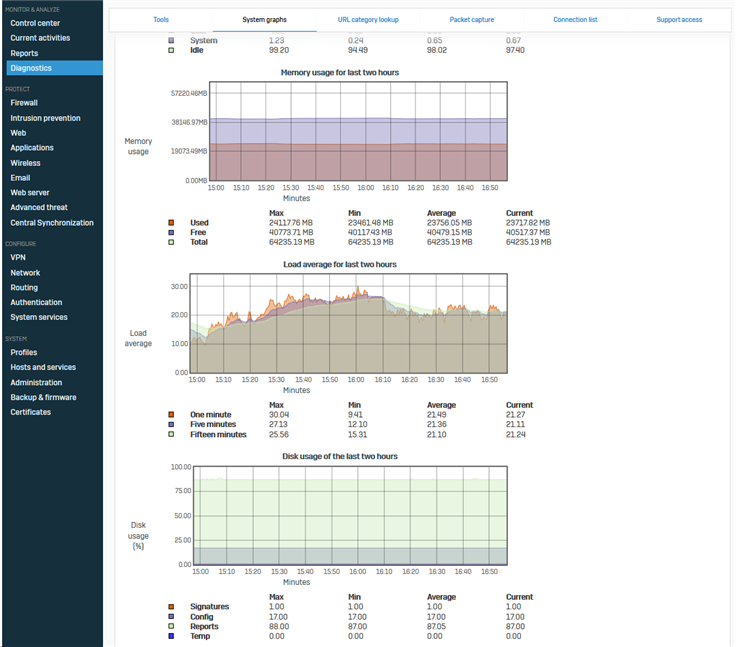Viewport: 736px width, 647px height.
Task: Select Control center in sidebar
Action: click(x=34, y=23)
